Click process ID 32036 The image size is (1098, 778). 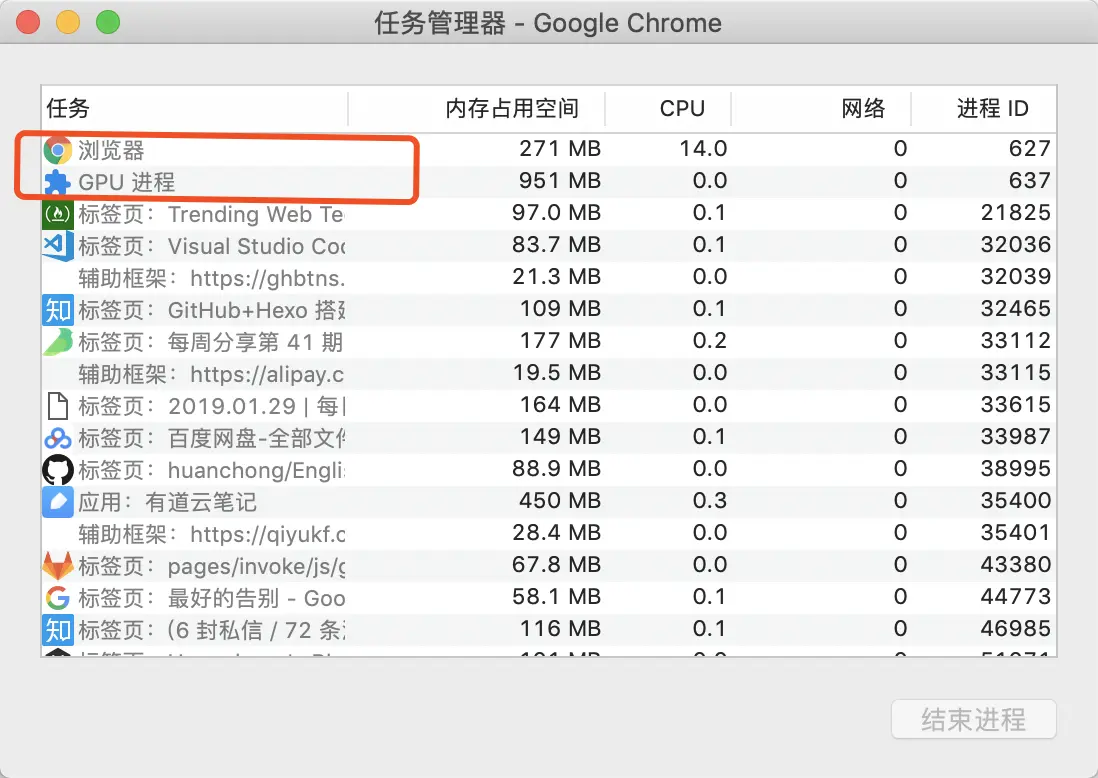click(1015, 245)
